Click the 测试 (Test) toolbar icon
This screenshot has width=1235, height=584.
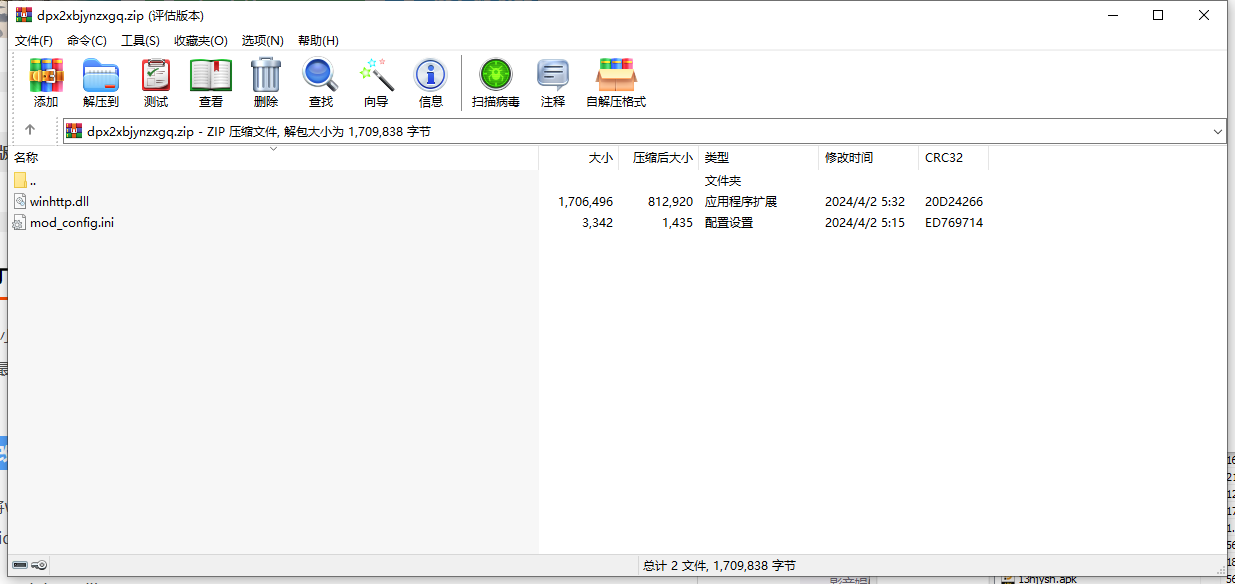pyautogui.click(x=156, y=76)
